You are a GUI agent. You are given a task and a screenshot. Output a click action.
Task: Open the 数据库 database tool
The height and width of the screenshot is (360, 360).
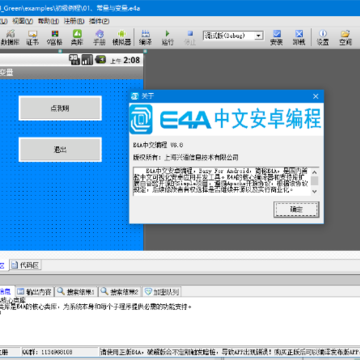tap(10, 37)
